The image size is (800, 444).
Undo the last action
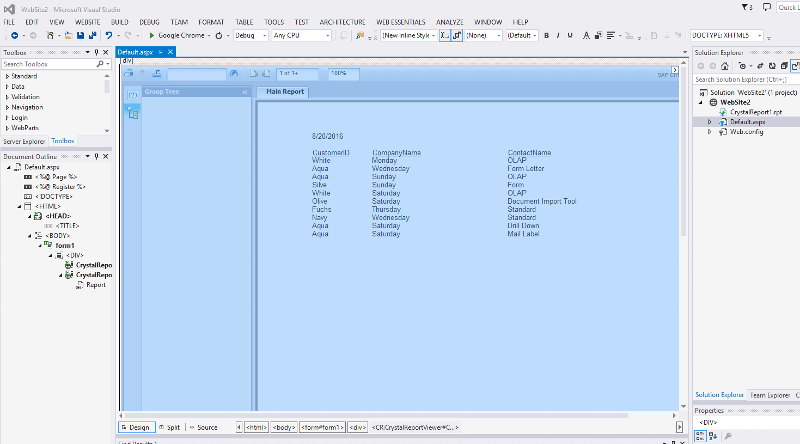(109, 35)
